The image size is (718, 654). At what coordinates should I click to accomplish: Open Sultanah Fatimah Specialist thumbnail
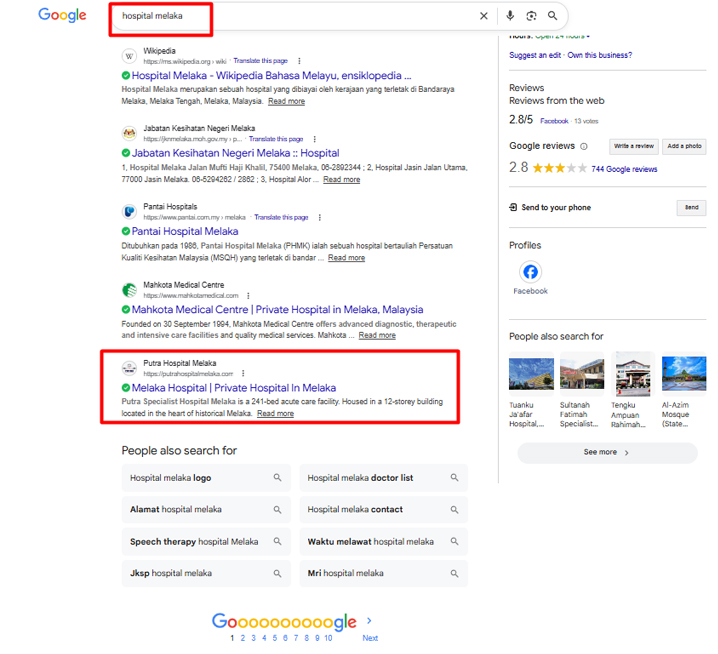(582, 374)
